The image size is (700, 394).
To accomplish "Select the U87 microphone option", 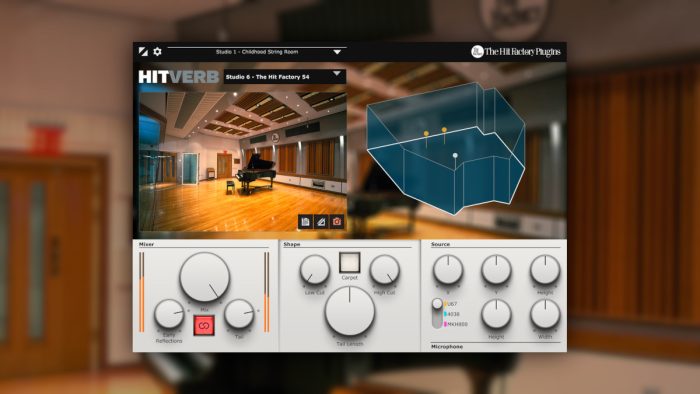I will [x=450, y=304].
